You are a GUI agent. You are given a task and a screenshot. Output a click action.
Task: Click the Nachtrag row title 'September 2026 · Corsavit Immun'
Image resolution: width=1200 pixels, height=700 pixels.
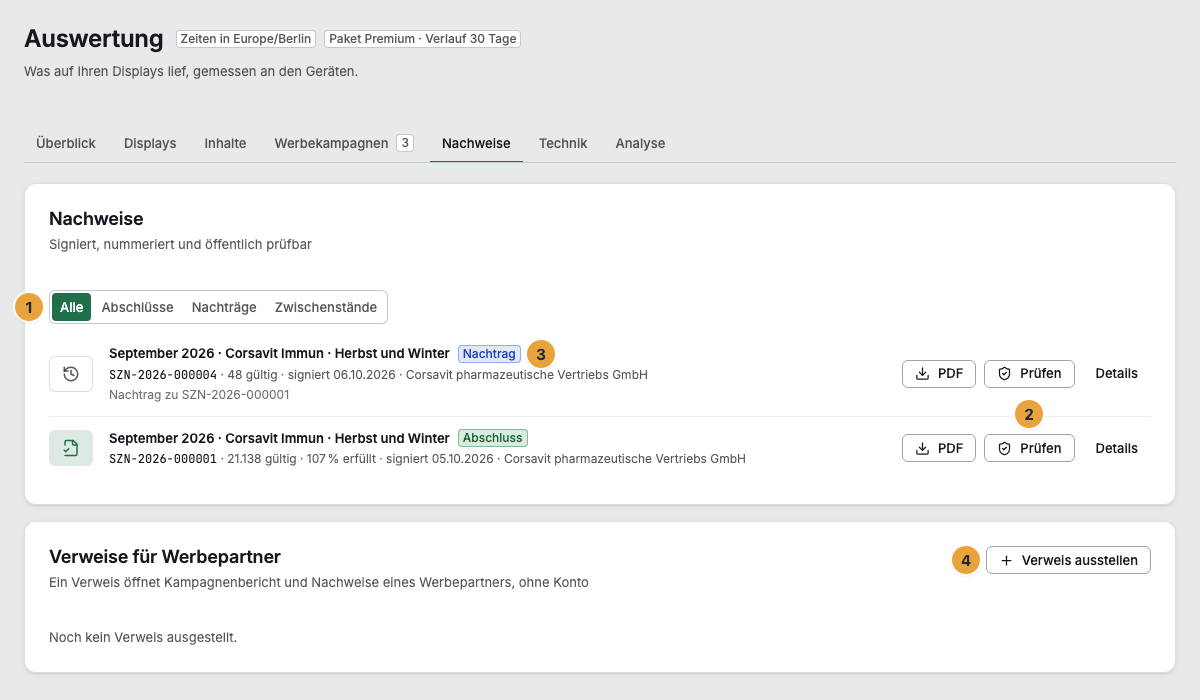click(x=279, y=354)
